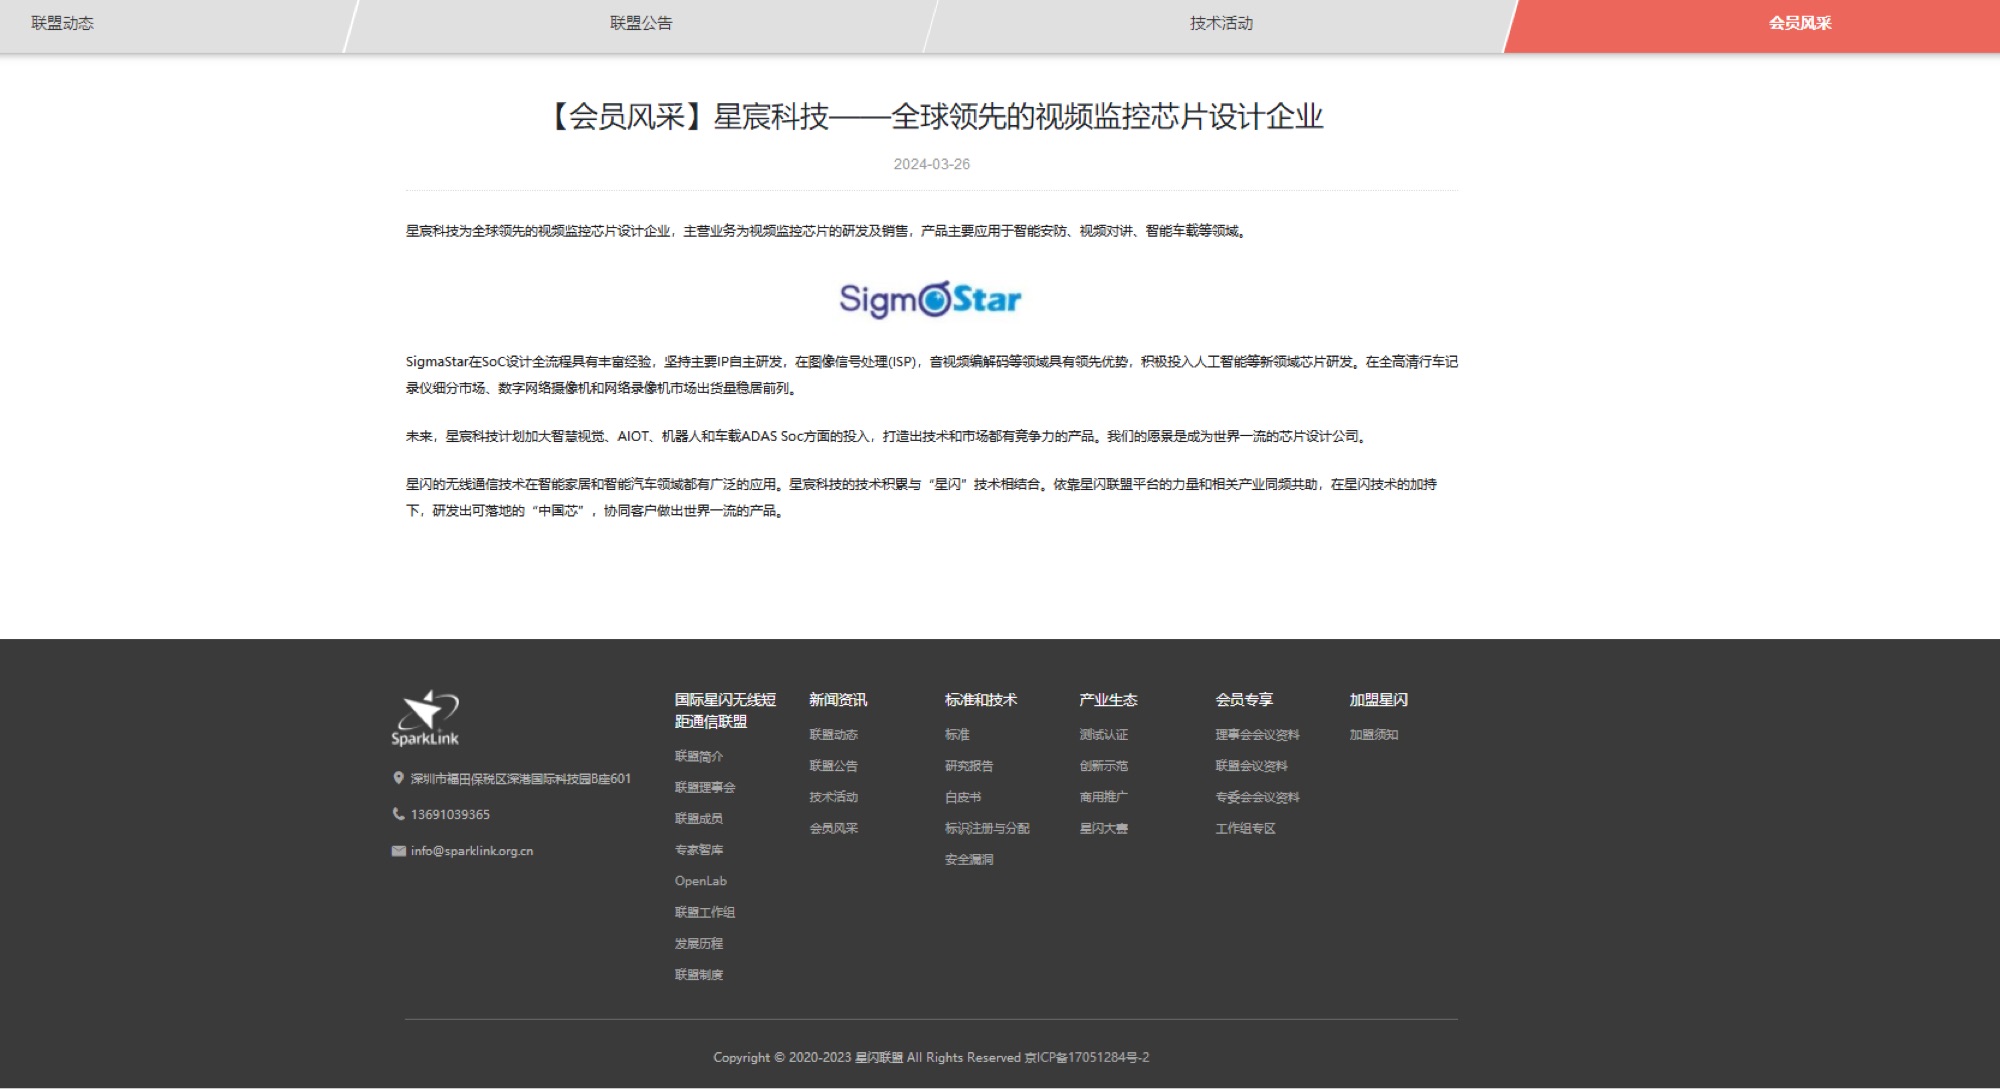Open 专家智库 footer link
The width and height of the screenshot is (2000, 1089).
[698, 849]
